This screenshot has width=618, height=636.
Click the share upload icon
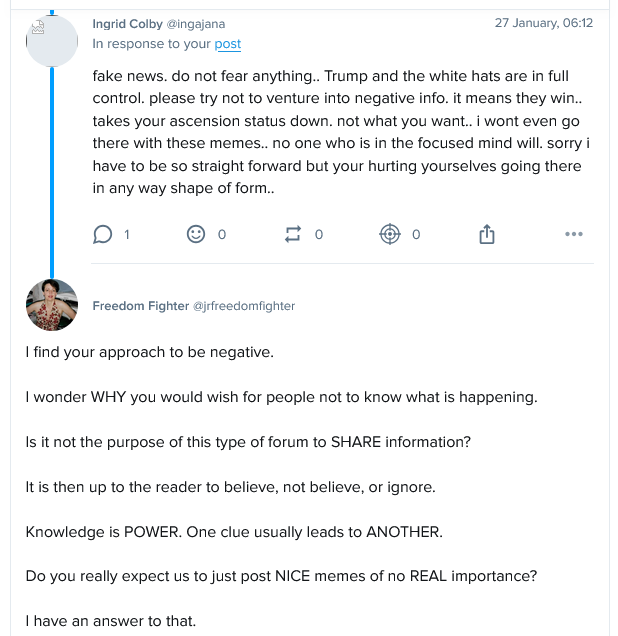[487, 234]
